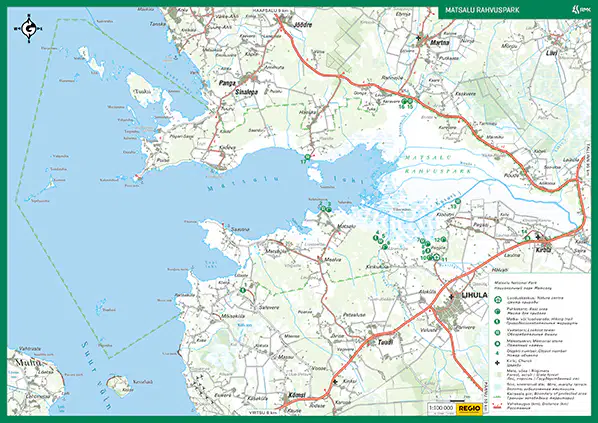This screenshot has height=423, width=598.
Task: Click the church cross at Lihula
Action: 452,296
